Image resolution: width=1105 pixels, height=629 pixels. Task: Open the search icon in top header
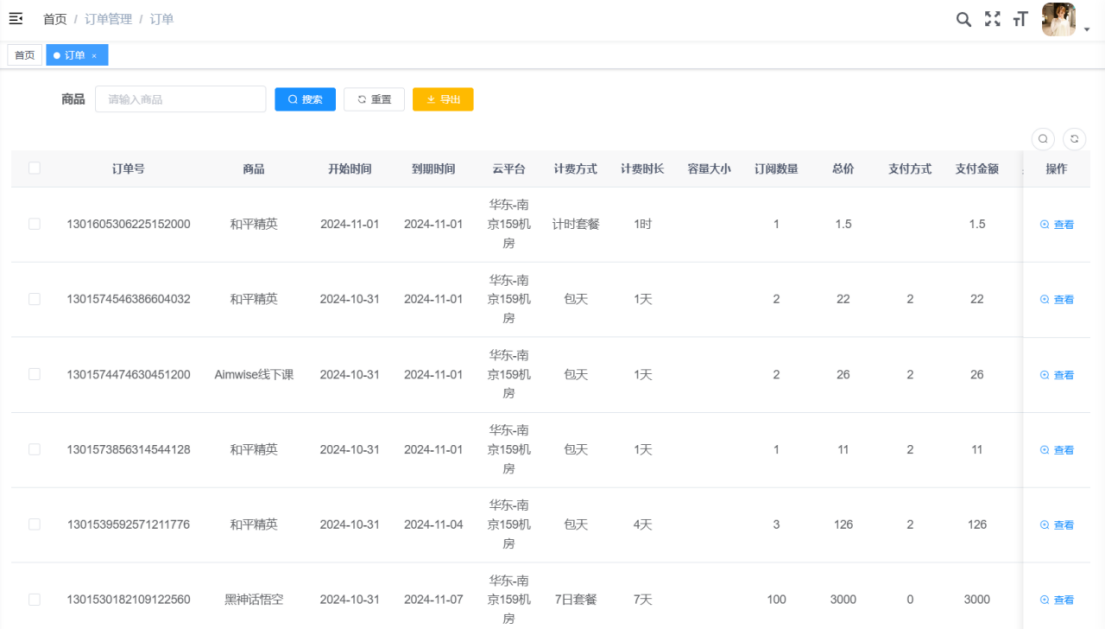[963, 19]
